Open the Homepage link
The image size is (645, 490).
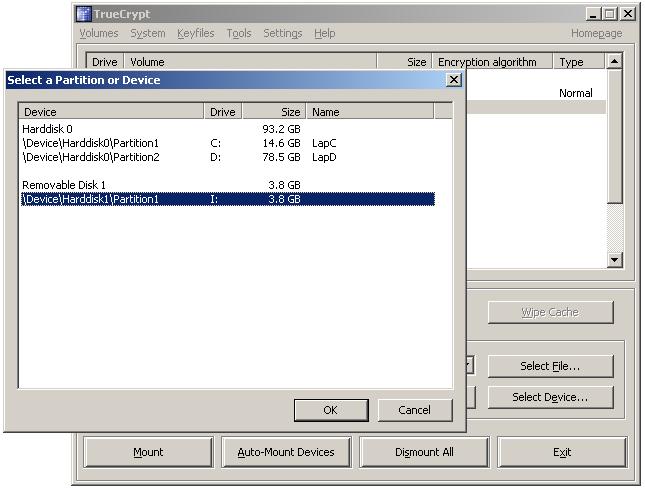[596, 33]
